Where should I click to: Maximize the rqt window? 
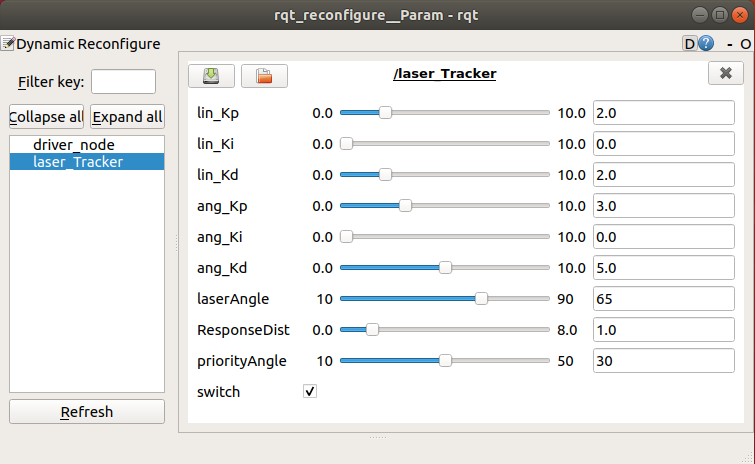click(x=720, y=15)
